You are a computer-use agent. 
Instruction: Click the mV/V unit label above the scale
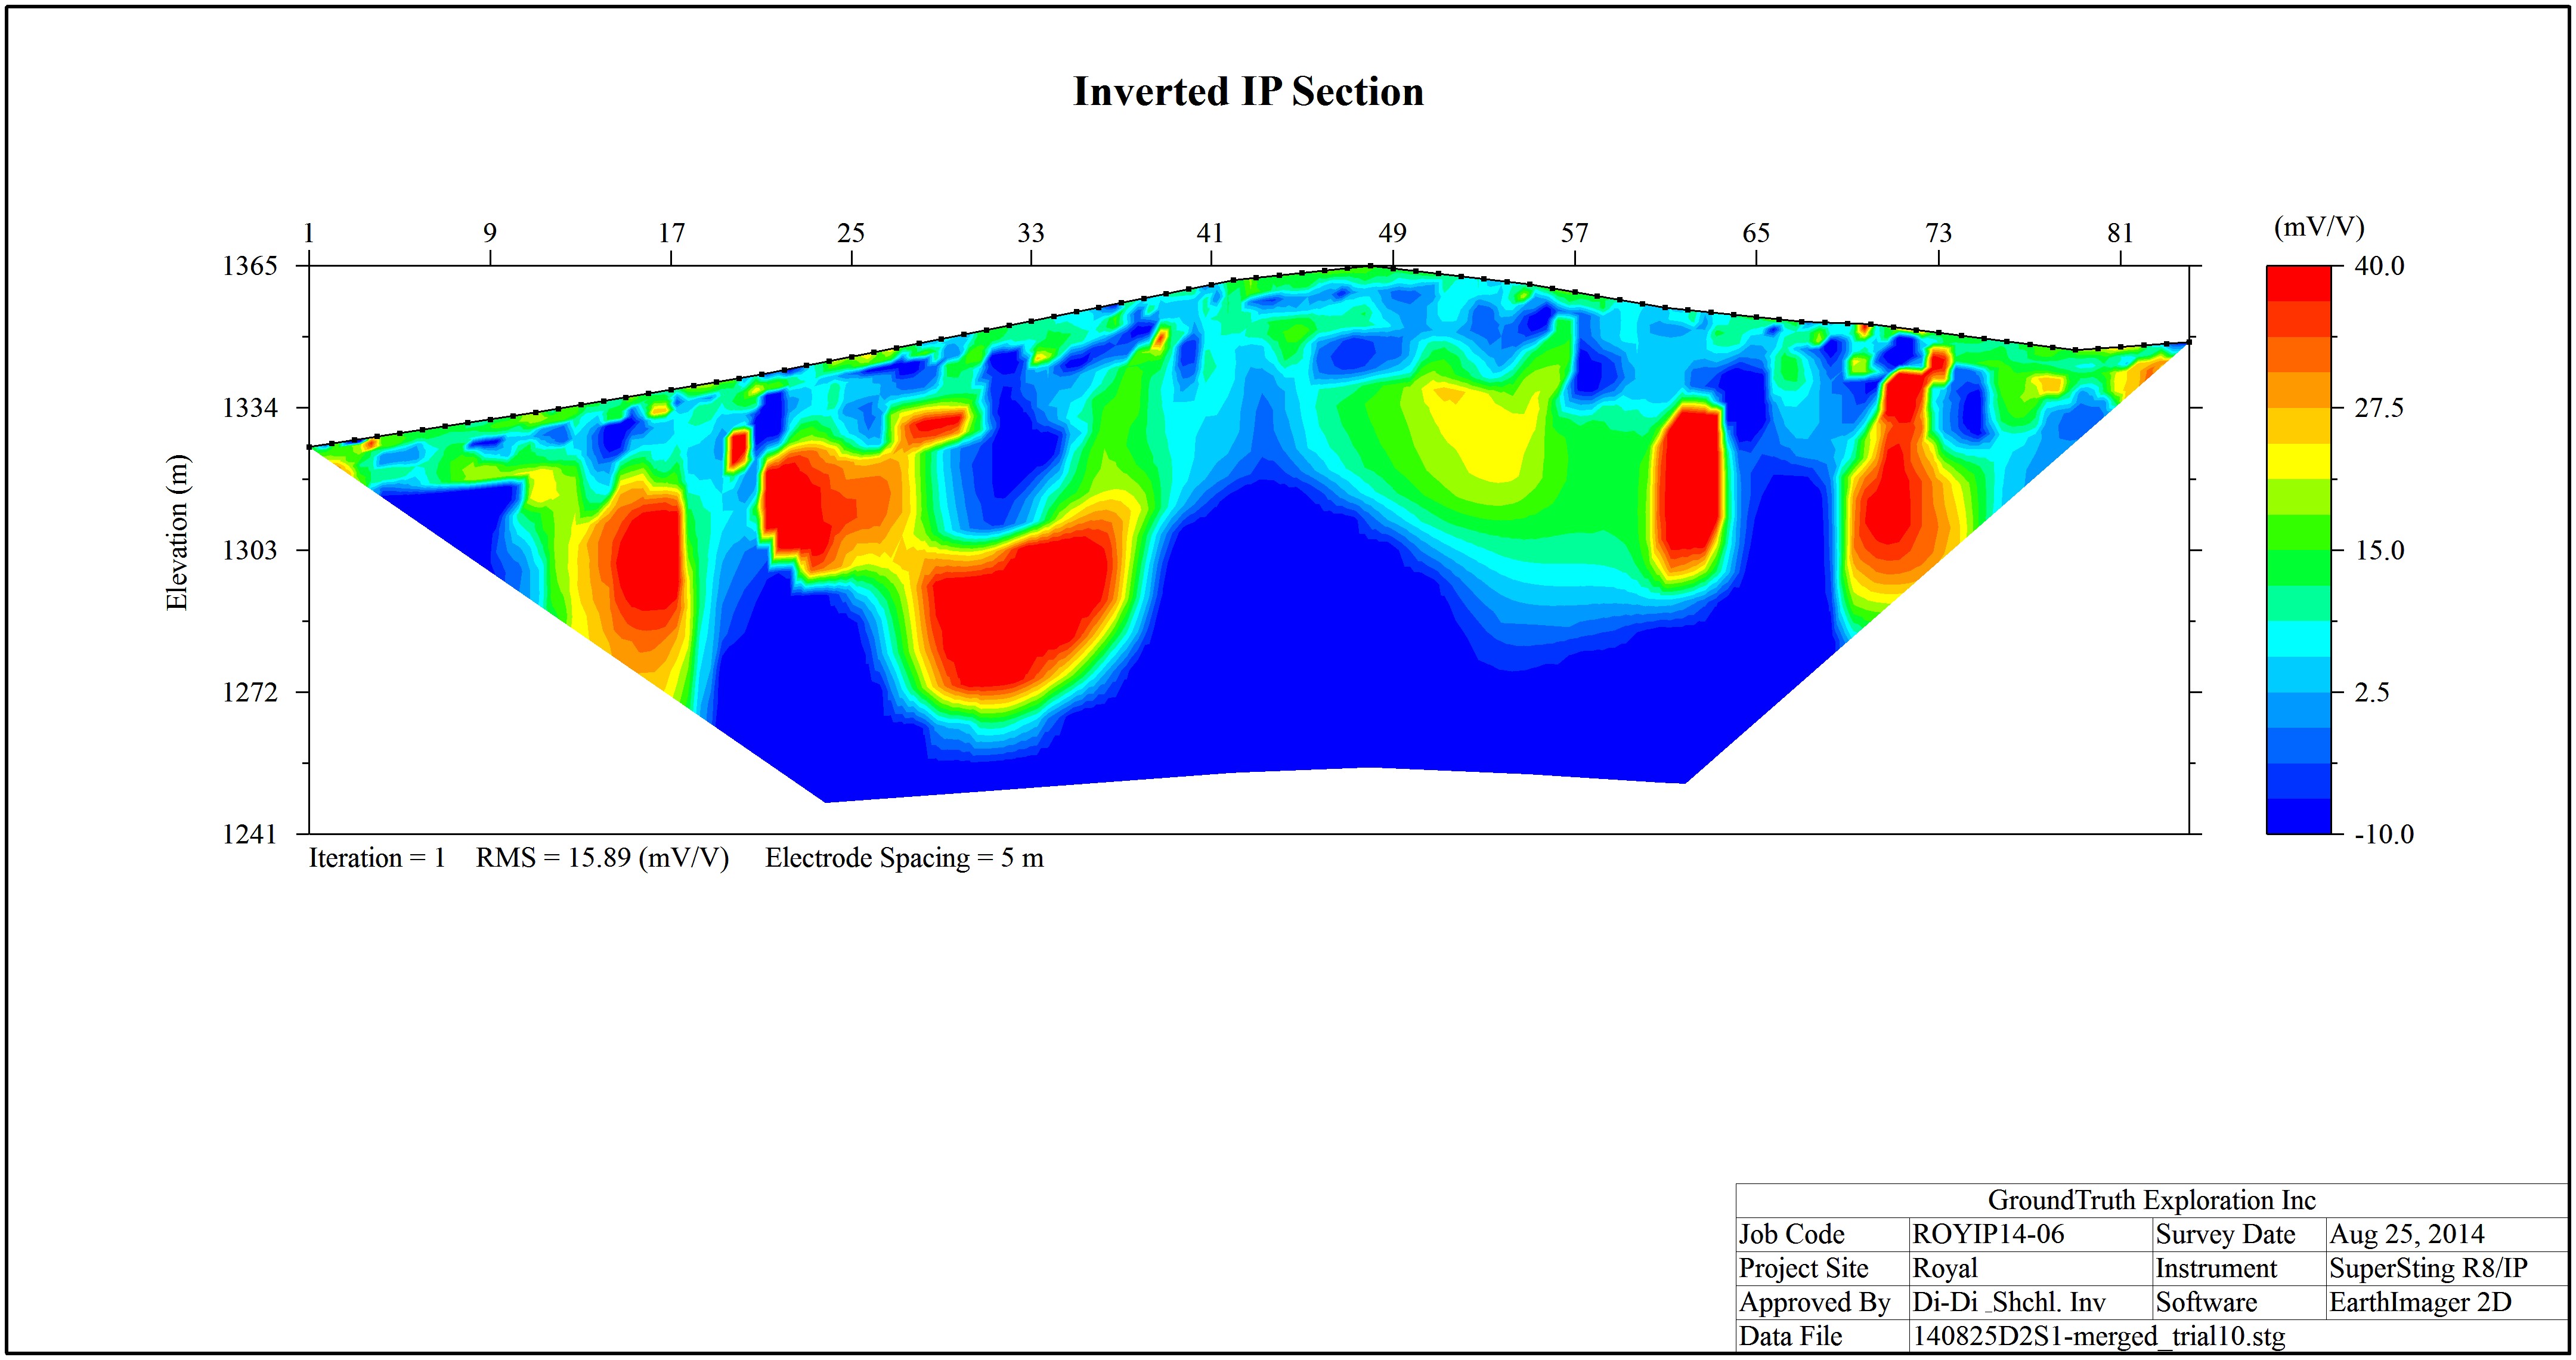pos(2319,227)
